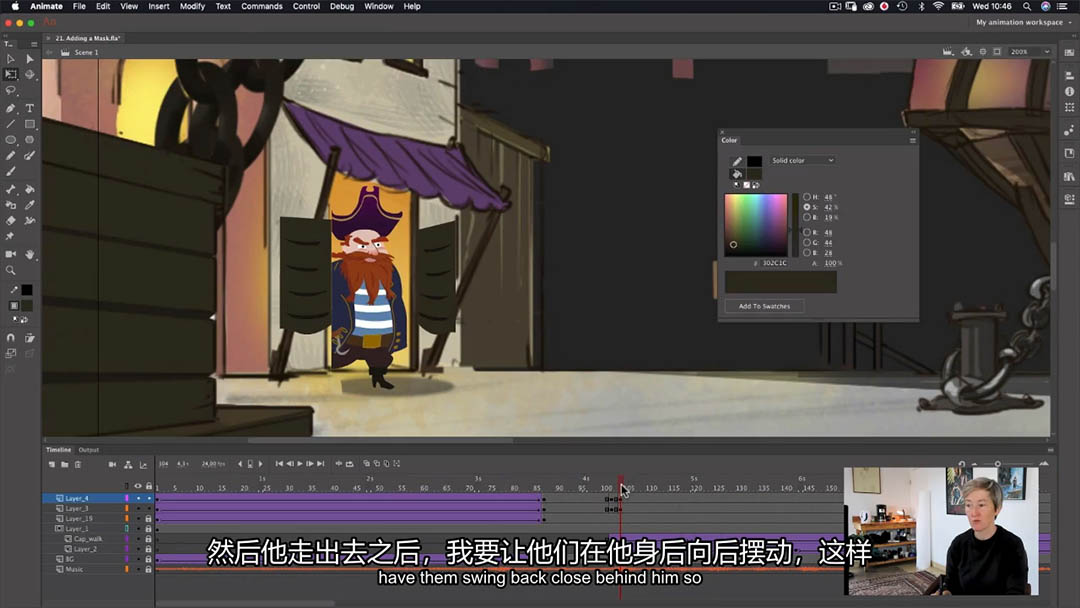
Task: Select the Rectangle tool
Action: pyautogui.click(x=30, y=124)
